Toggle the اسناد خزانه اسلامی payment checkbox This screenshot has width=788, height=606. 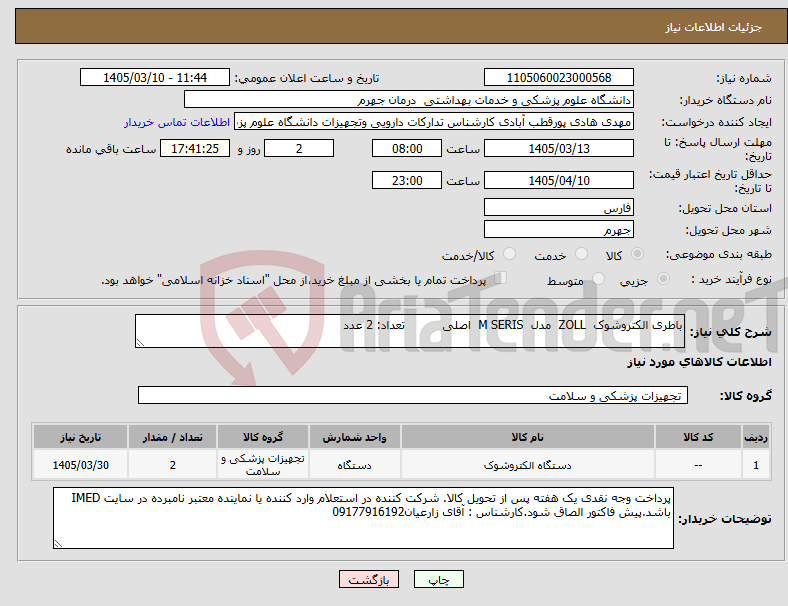pos(501,278)
